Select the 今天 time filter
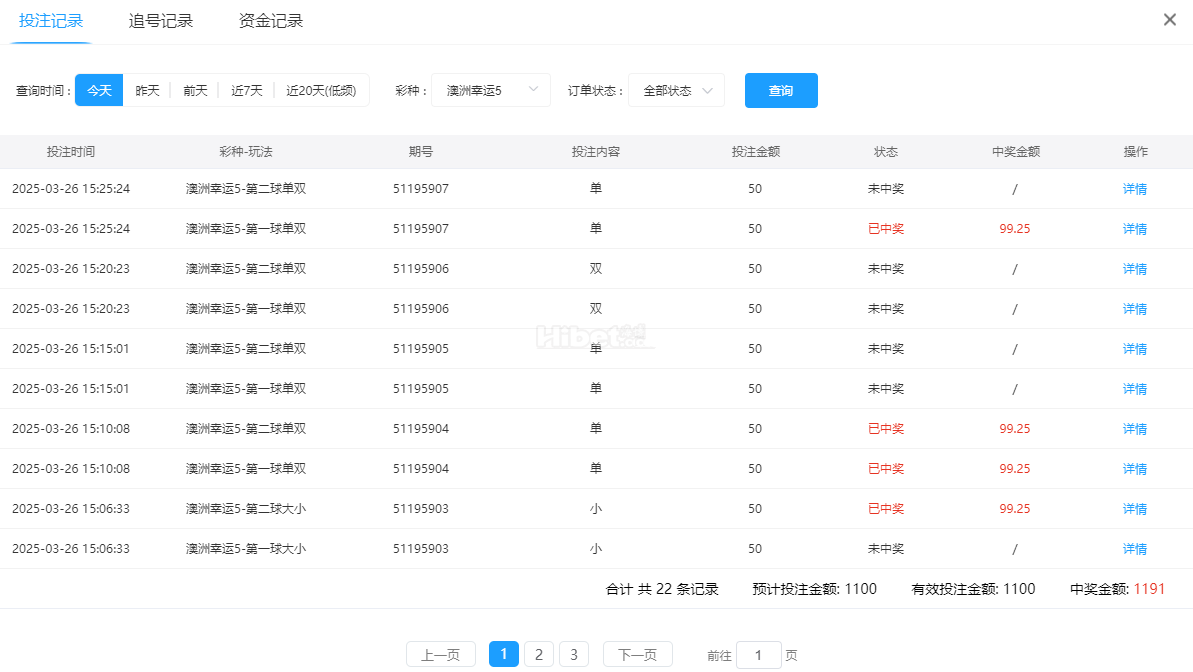The height and width of the screenshot is (672, 1193). pyautogui.click(x=99, y=91)
